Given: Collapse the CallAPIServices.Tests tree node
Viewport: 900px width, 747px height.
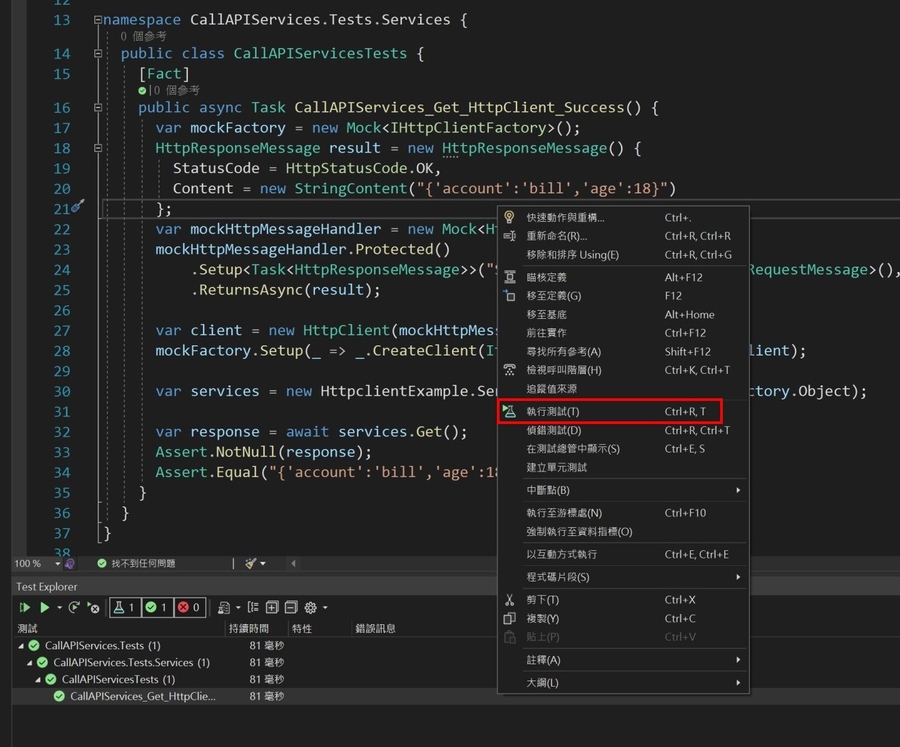Looking at the screenshot, I should tap(22, 646).
